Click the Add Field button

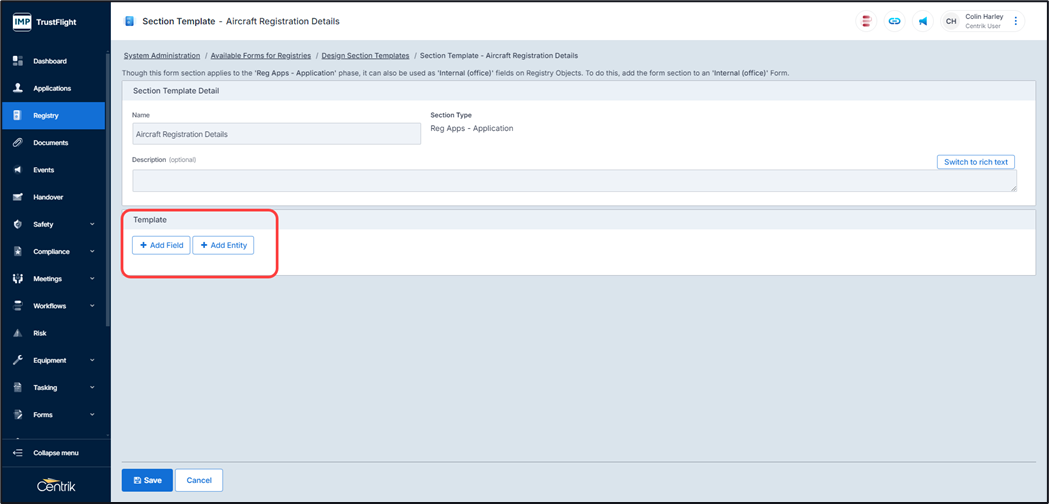pyautogui.click(x=161, y=246)
